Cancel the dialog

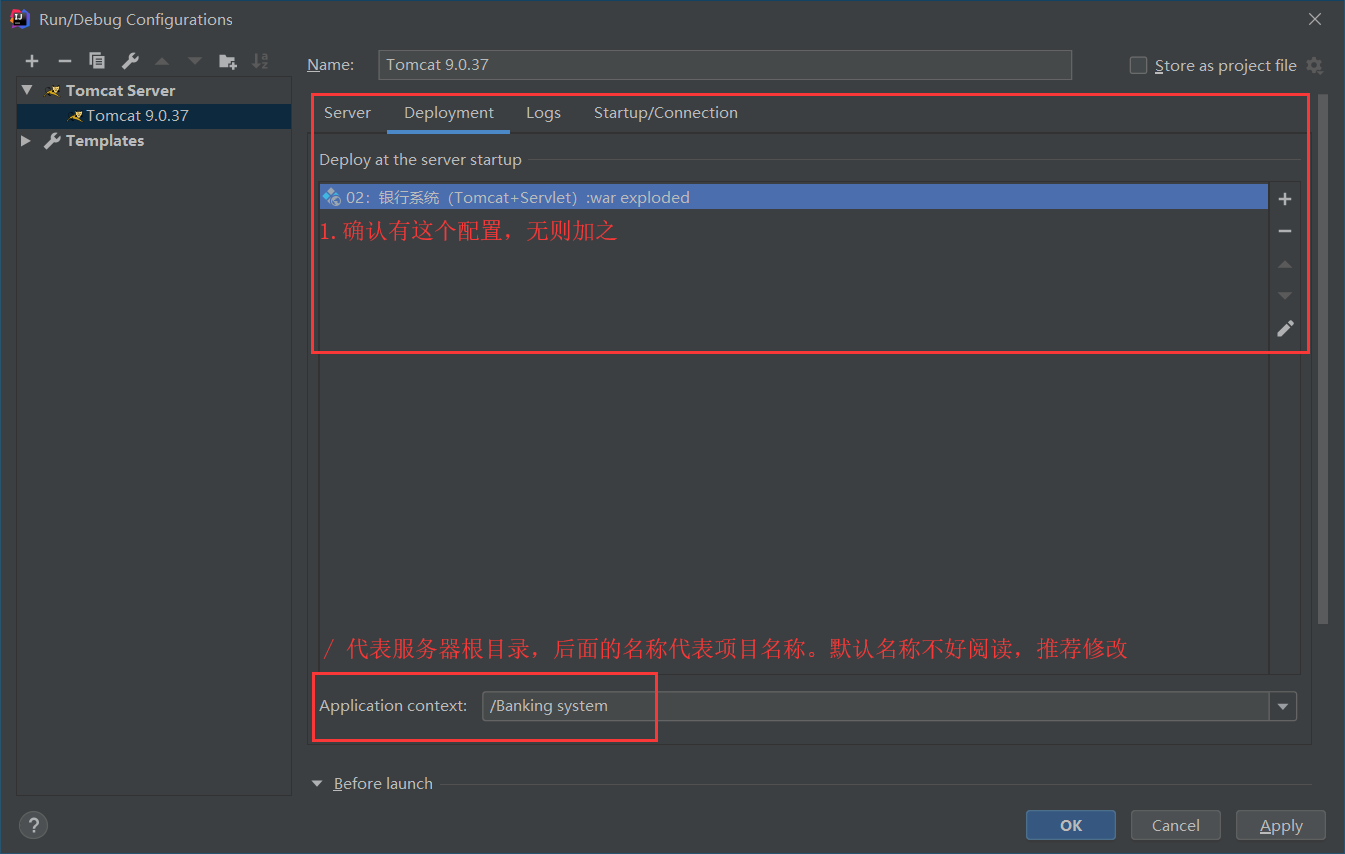(x=1176, y=825)
